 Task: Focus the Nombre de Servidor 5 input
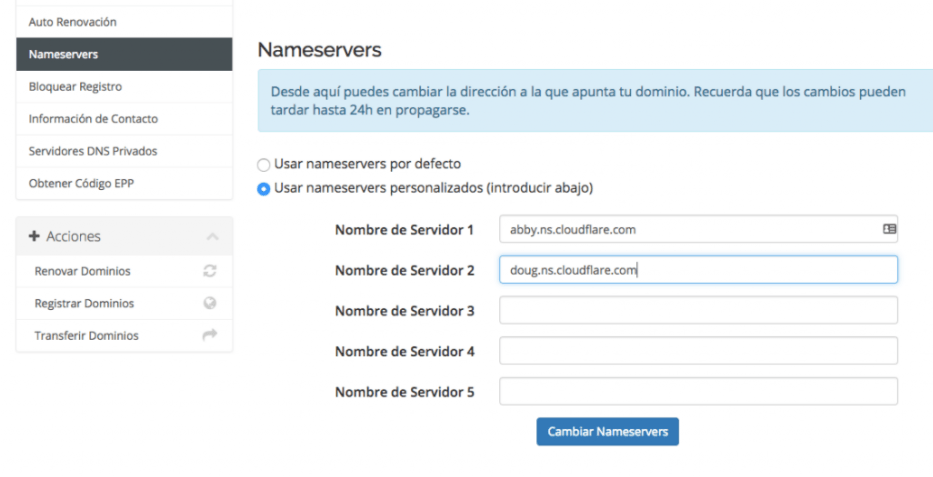698,391
